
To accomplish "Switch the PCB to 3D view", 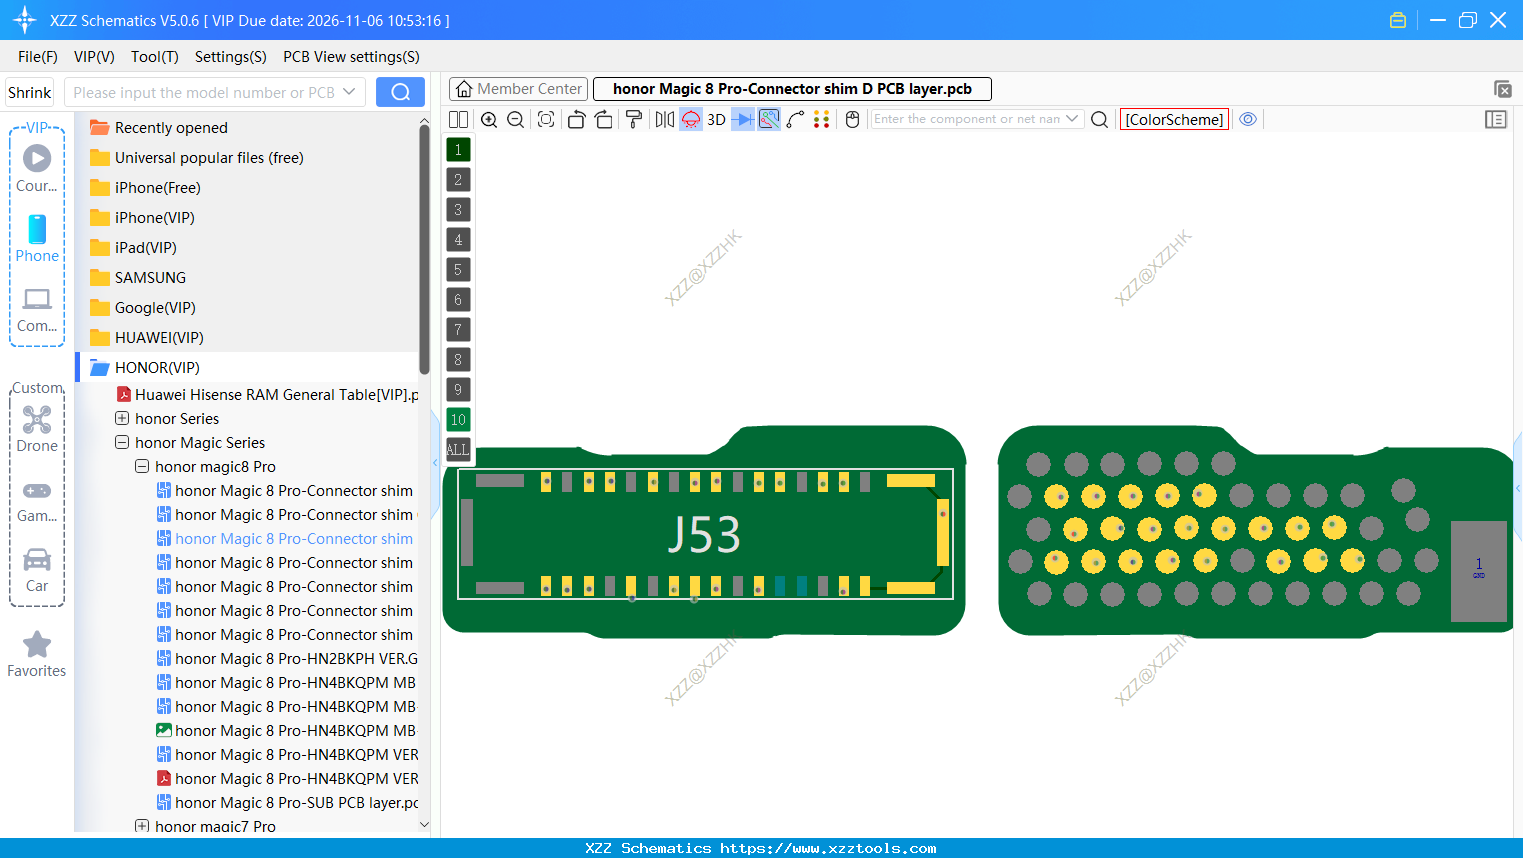I will point(715,119).
